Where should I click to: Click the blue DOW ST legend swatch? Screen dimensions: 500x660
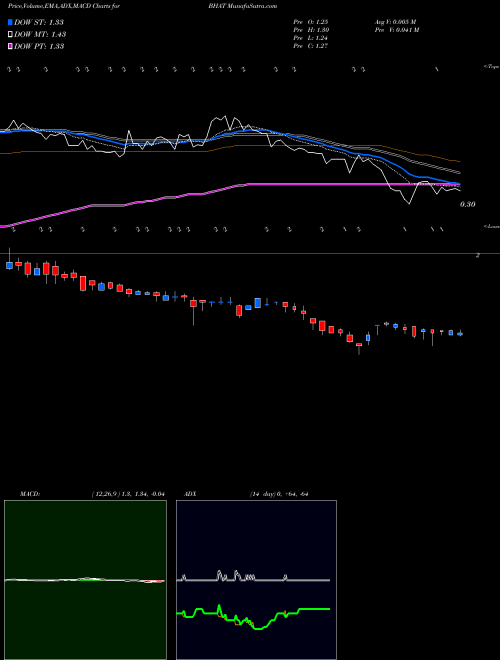coord(11,22)
